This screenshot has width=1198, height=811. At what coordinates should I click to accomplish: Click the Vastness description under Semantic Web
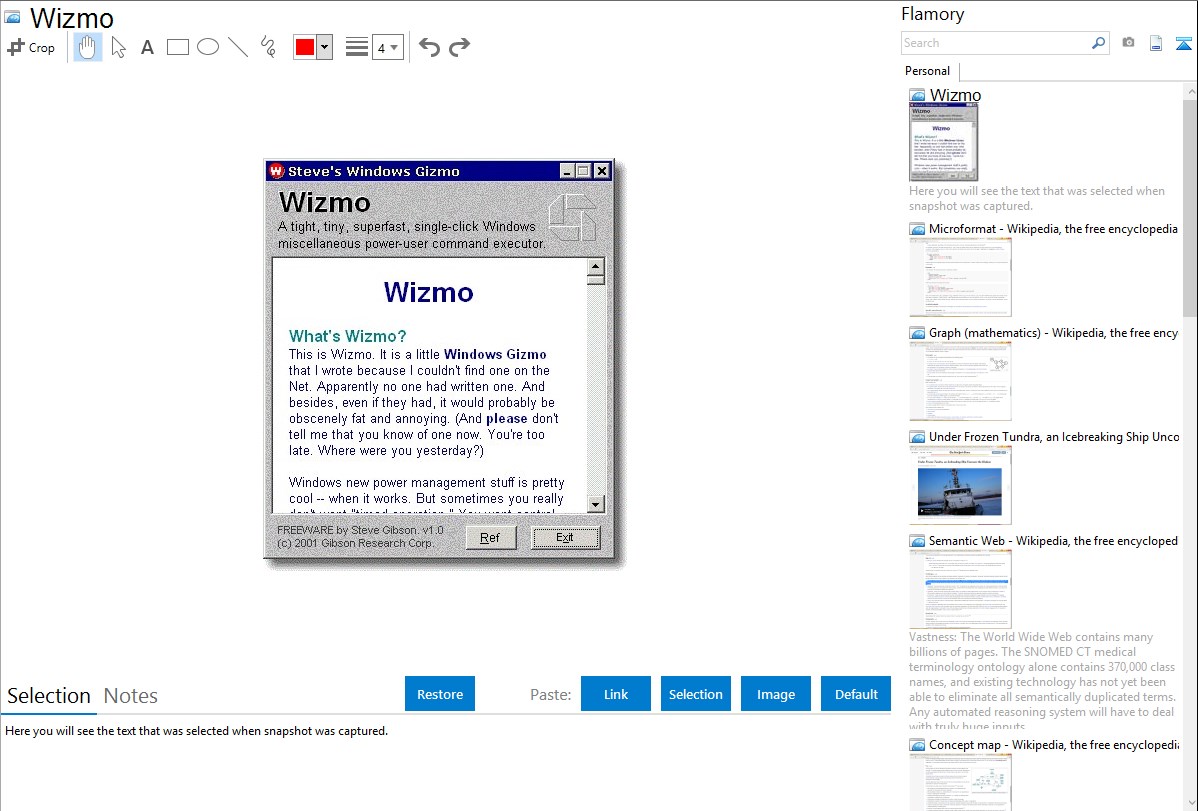click(1043, 680)
